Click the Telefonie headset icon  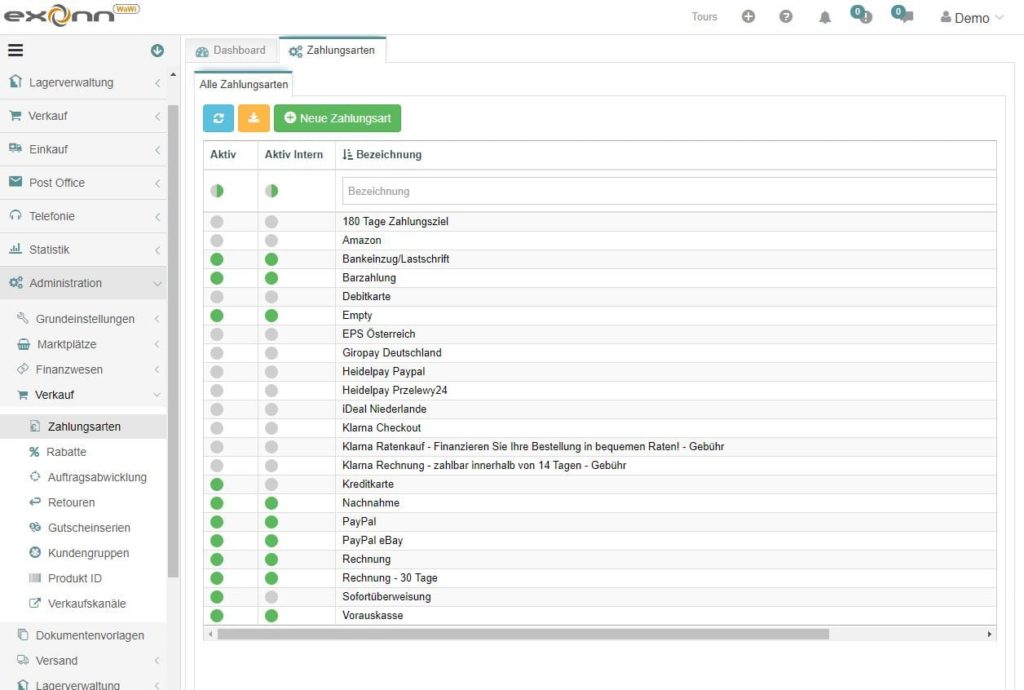click(x=16, y=215)
